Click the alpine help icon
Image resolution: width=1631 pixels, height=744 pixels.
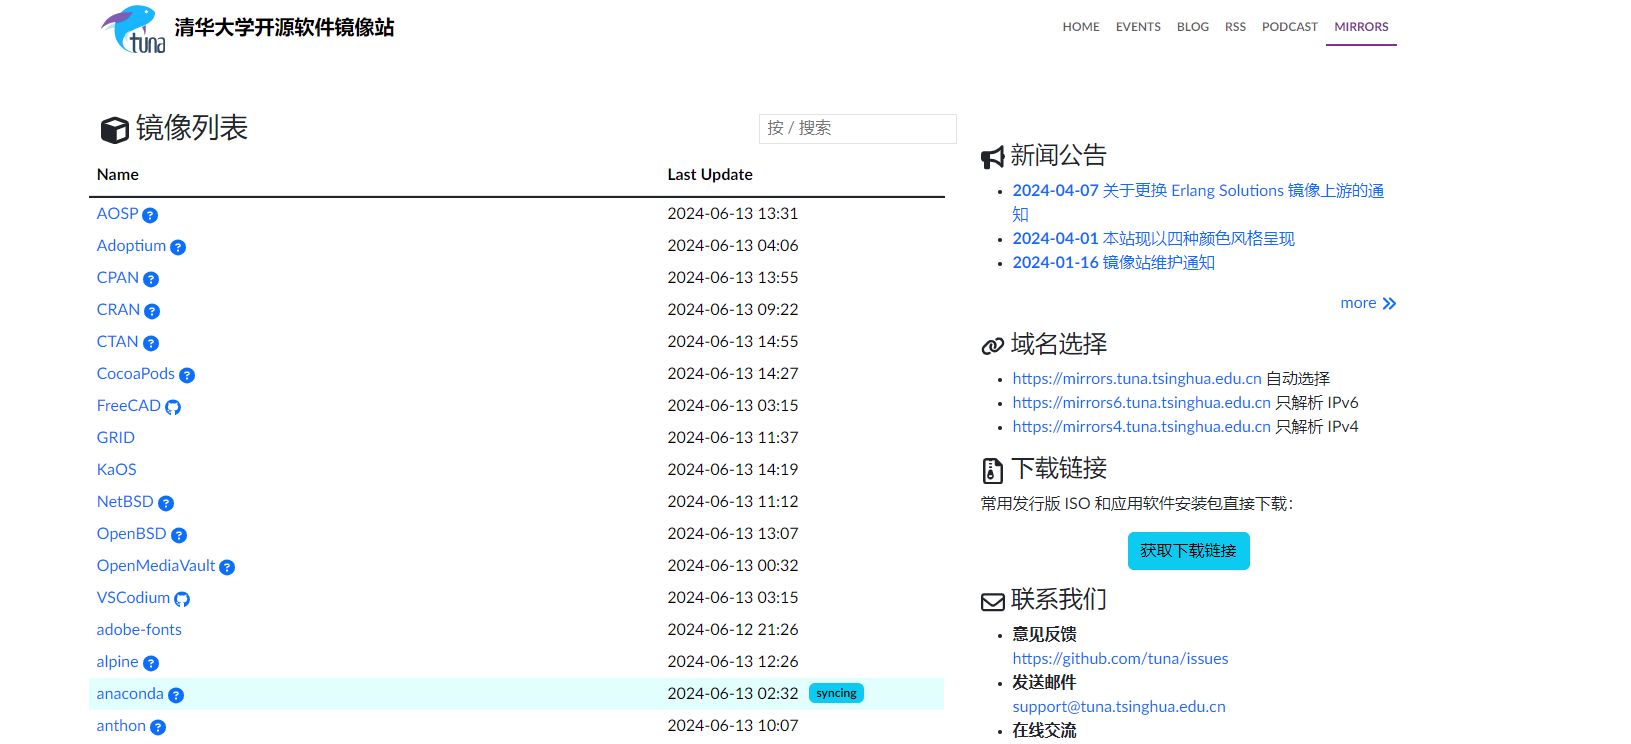click(x=151, y=663)
